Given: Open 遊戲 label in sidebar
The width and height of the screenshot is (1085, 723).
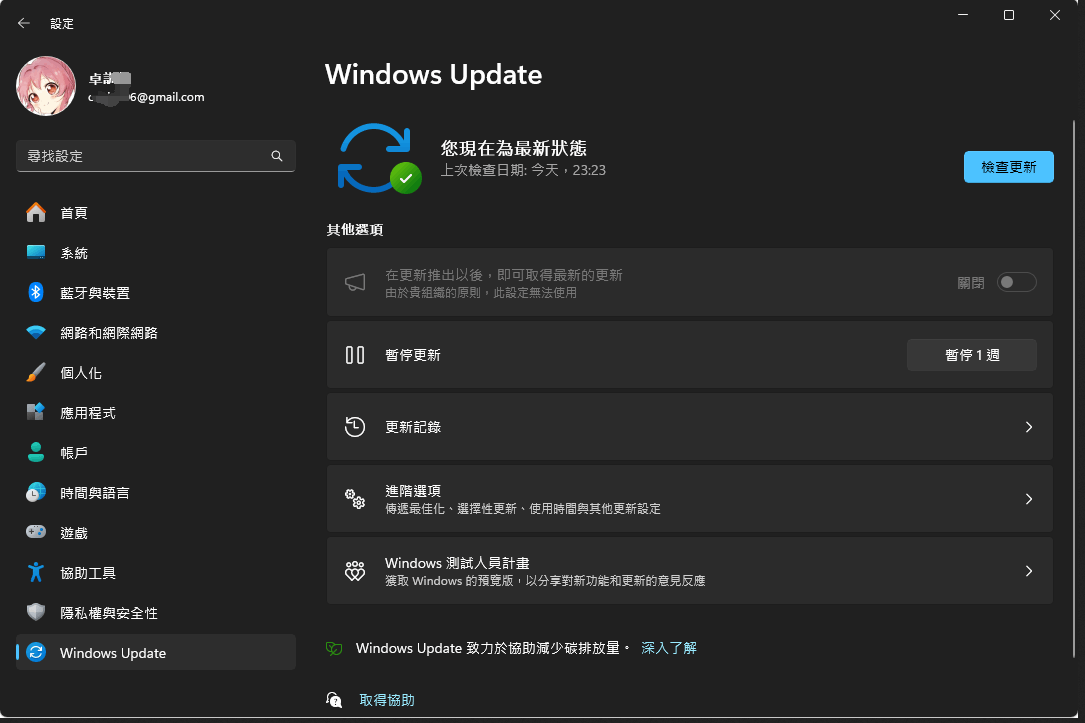Looking at the screenshot, I should 74,533.
